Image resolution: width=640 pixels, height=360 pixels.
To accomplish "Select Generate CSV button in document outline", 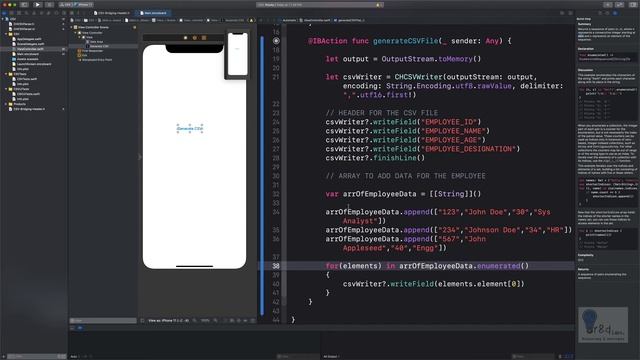I will click(99, 46).
